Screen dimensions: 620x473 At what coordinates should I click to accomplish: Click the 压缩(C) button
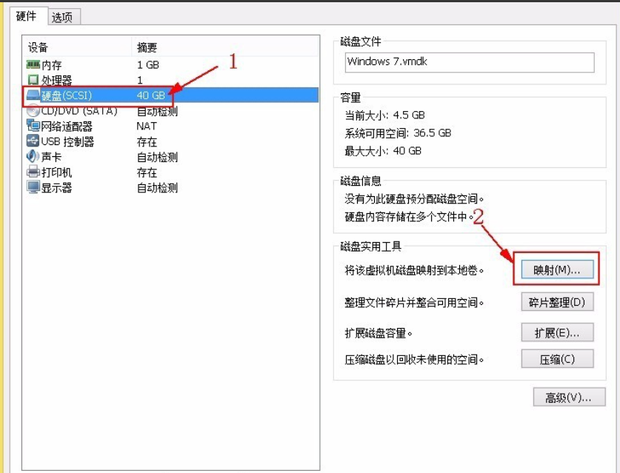(x=557, y=359)
